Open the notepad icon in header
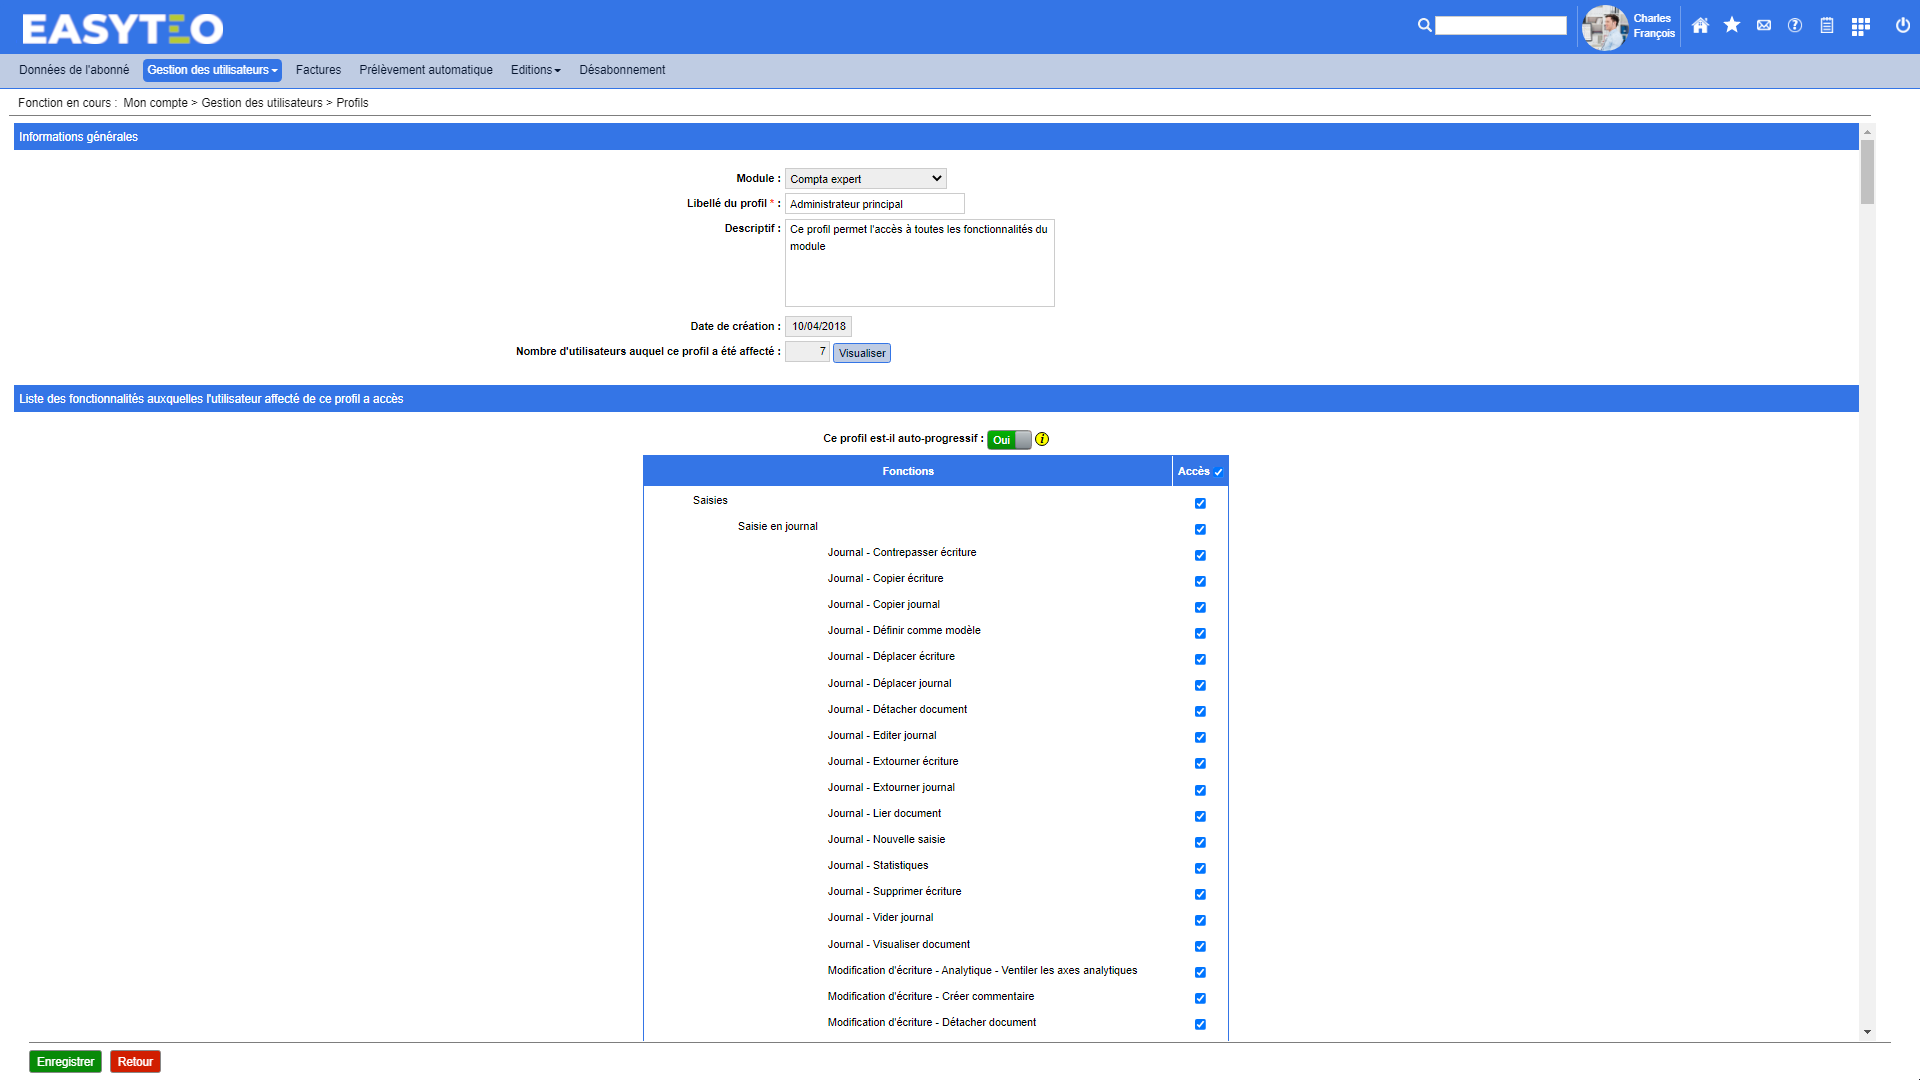Viewport: 1920px width, 1080px height. tap(1827, 26)
